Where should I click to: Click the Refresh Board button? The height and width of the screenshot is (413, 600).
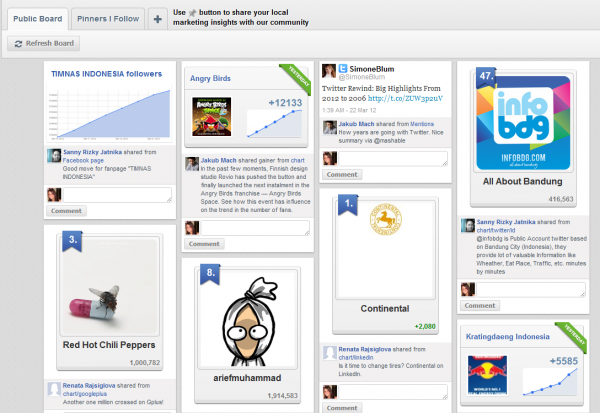pyautogui.click(x=44, y=43)
